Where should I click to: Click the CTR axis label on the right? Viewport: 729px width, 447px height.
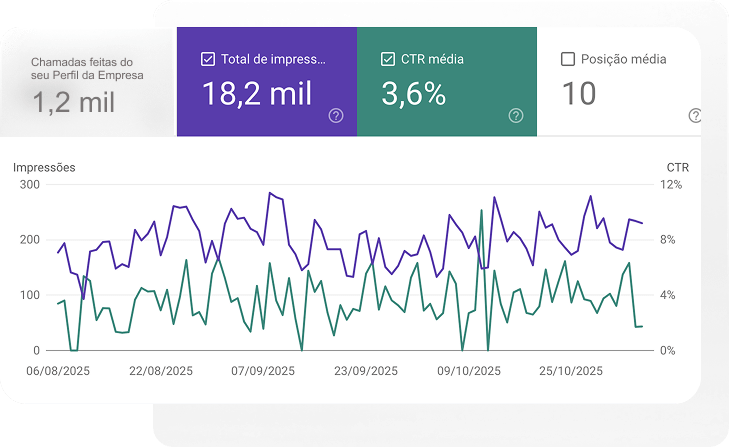click(x=677, y=167)
